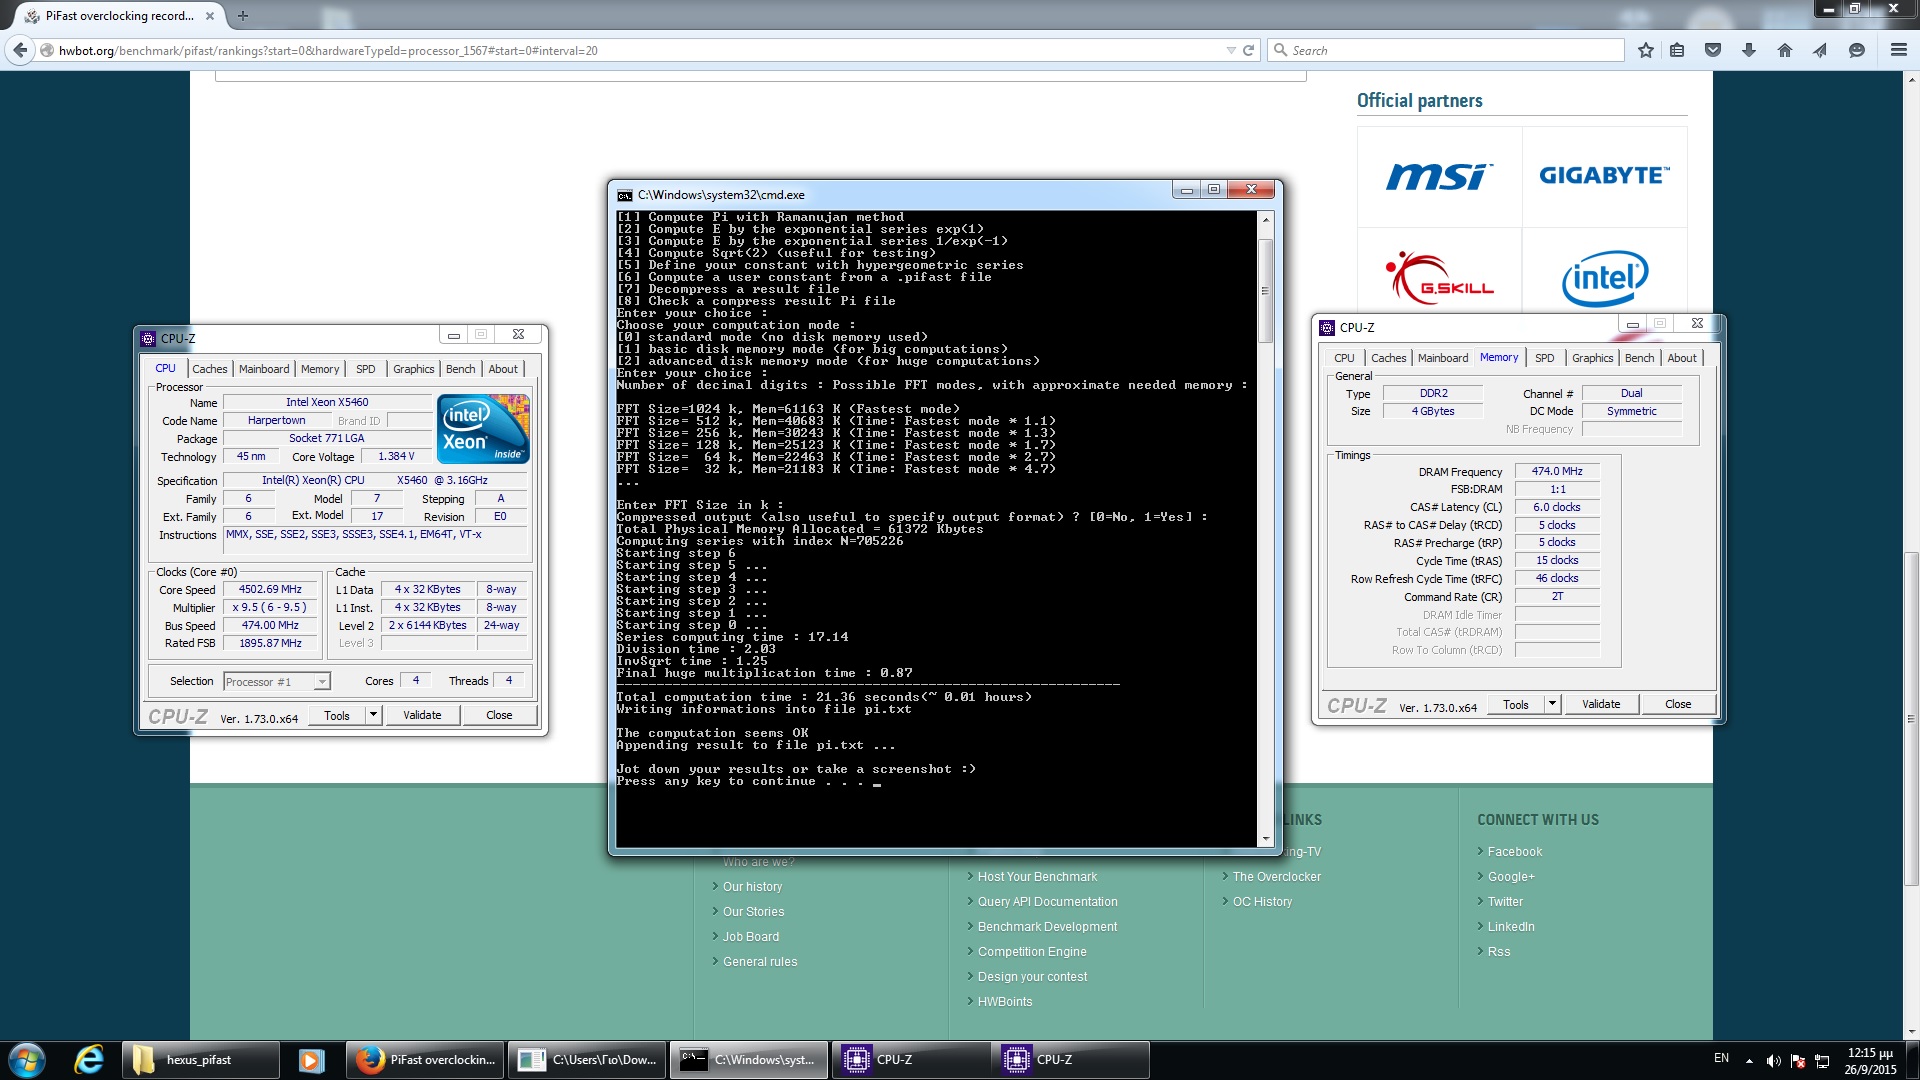Switch to Firefox PiFast taskbar button
1920x1080 pixels.
coord(427,1060)
